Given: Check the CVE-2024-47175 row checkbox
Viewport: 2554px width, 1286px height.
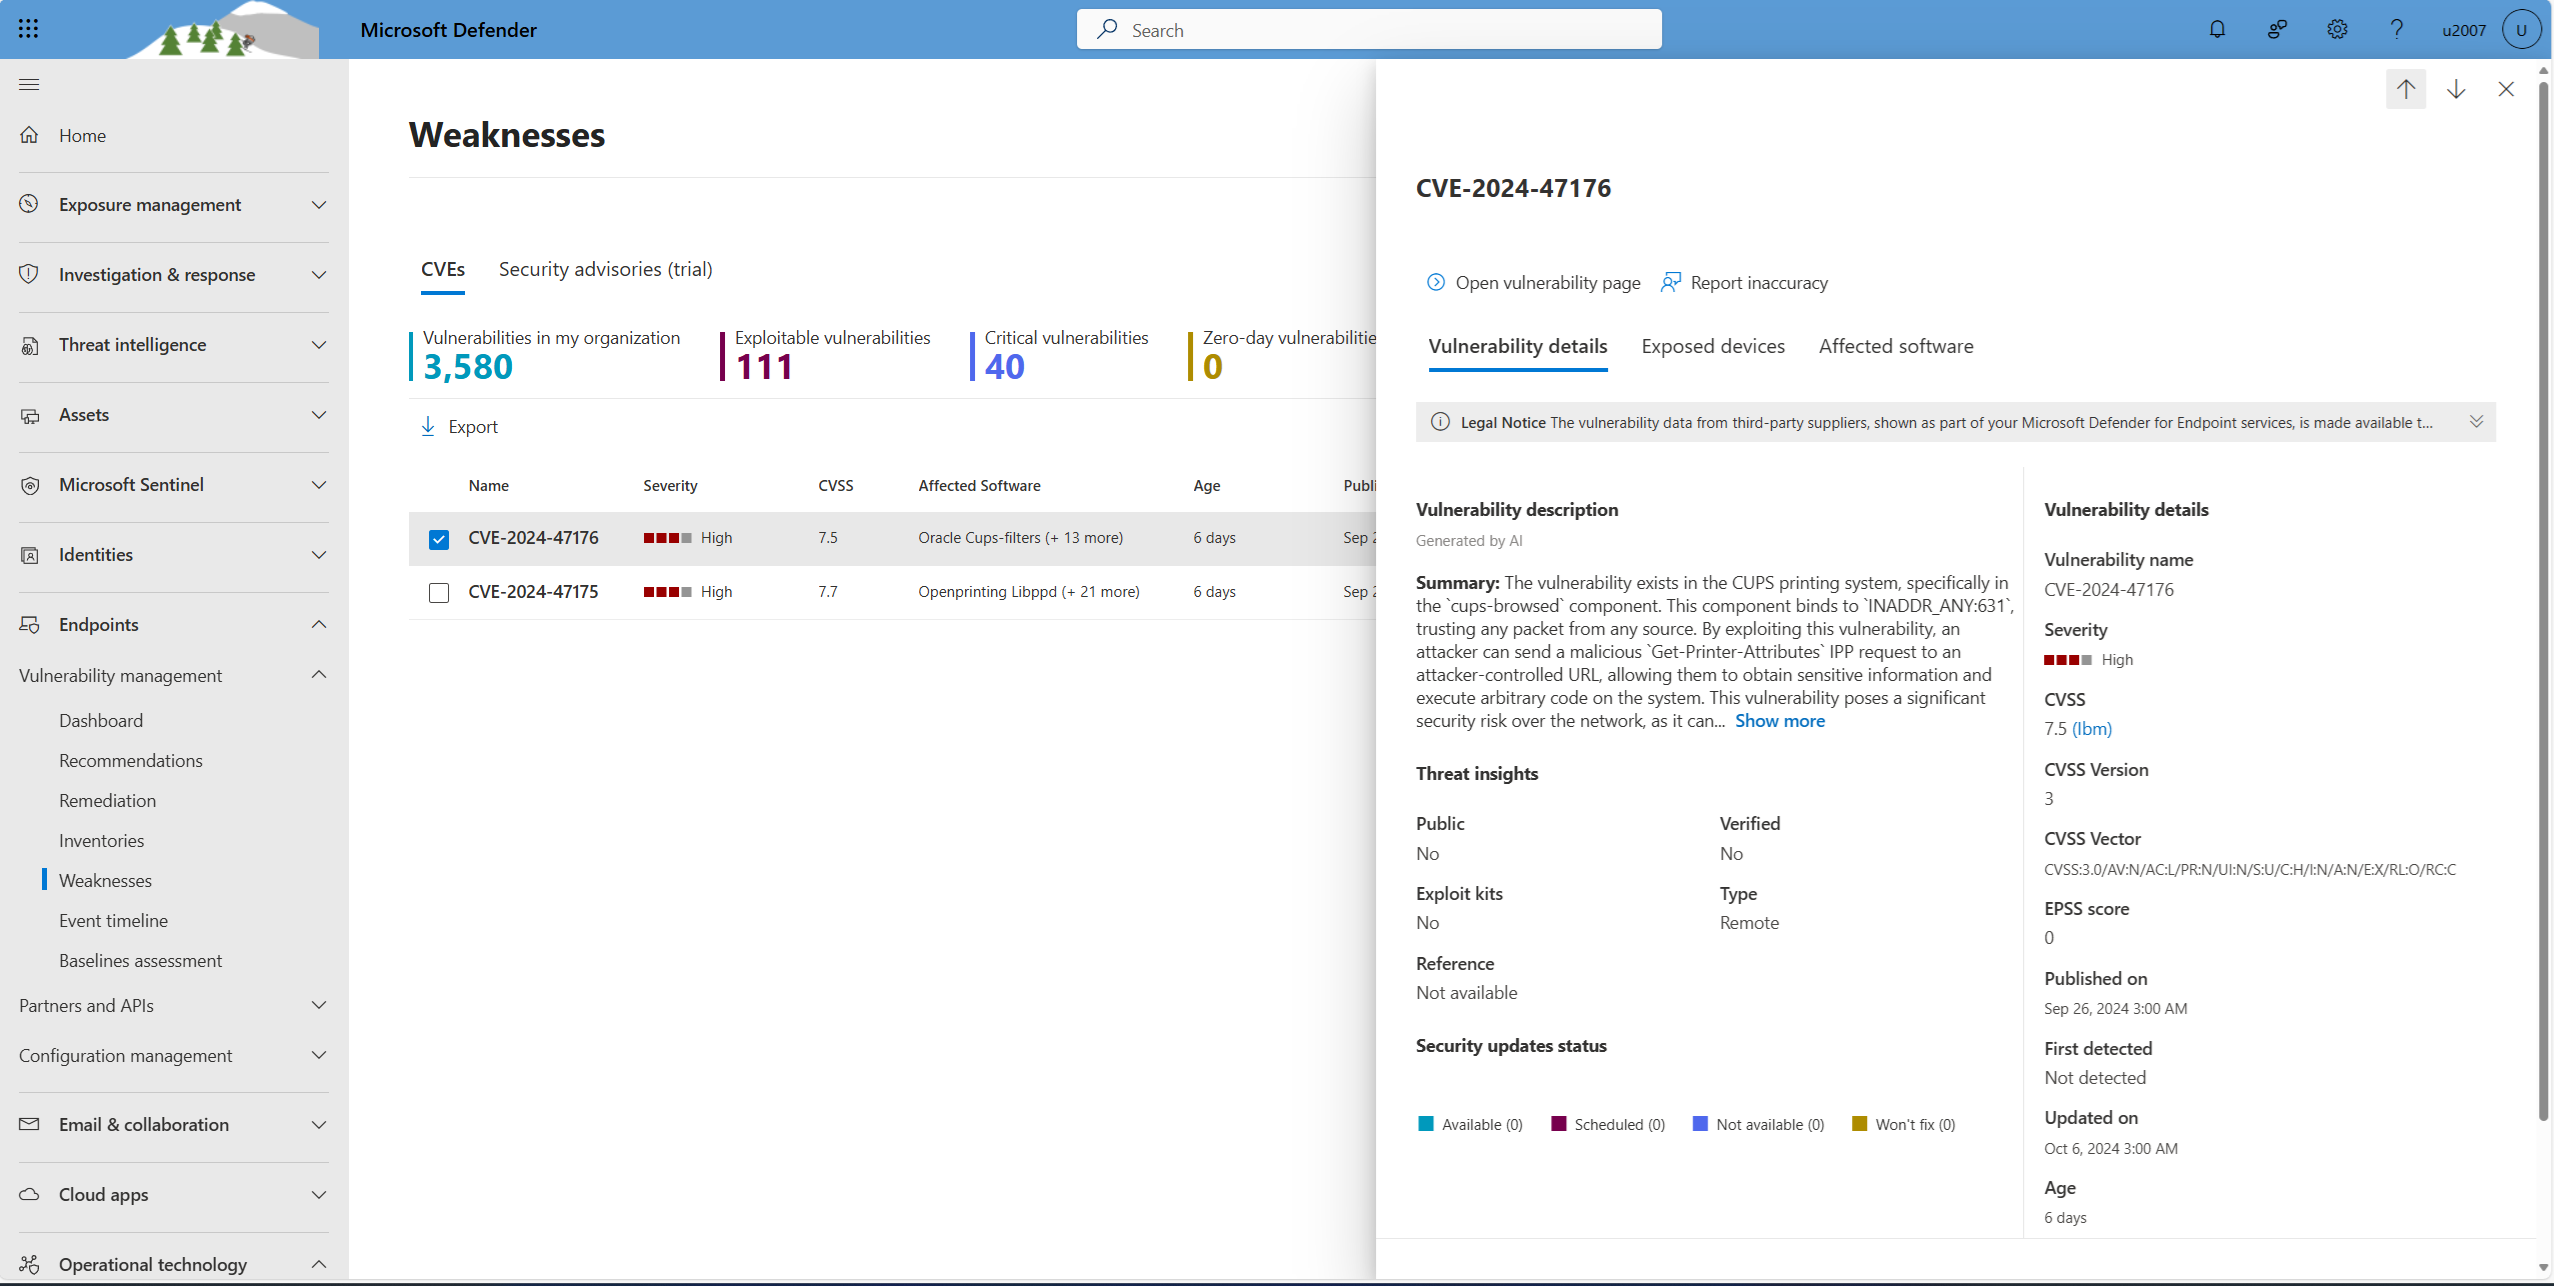Looking at the screenshot, I should click(439, 592).
